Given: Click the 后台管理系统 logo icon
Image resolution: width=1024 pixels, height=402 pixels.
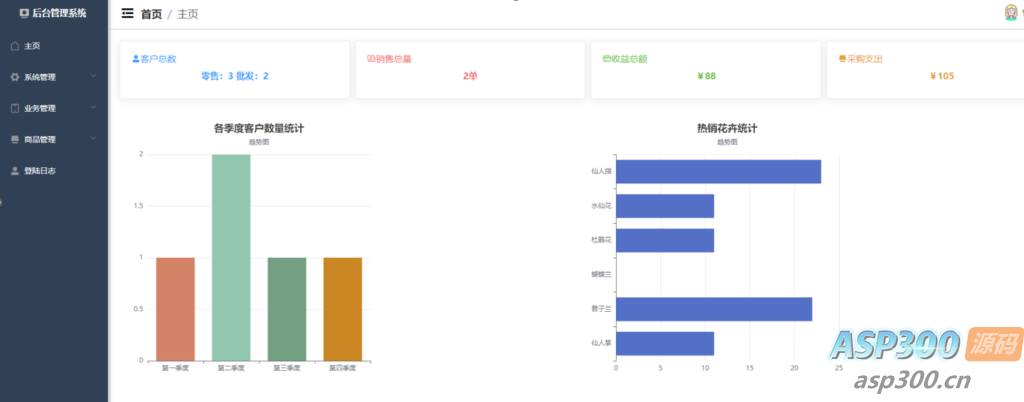Looking at the screenshot, I should pyautogui.click(x=24, y=13).
